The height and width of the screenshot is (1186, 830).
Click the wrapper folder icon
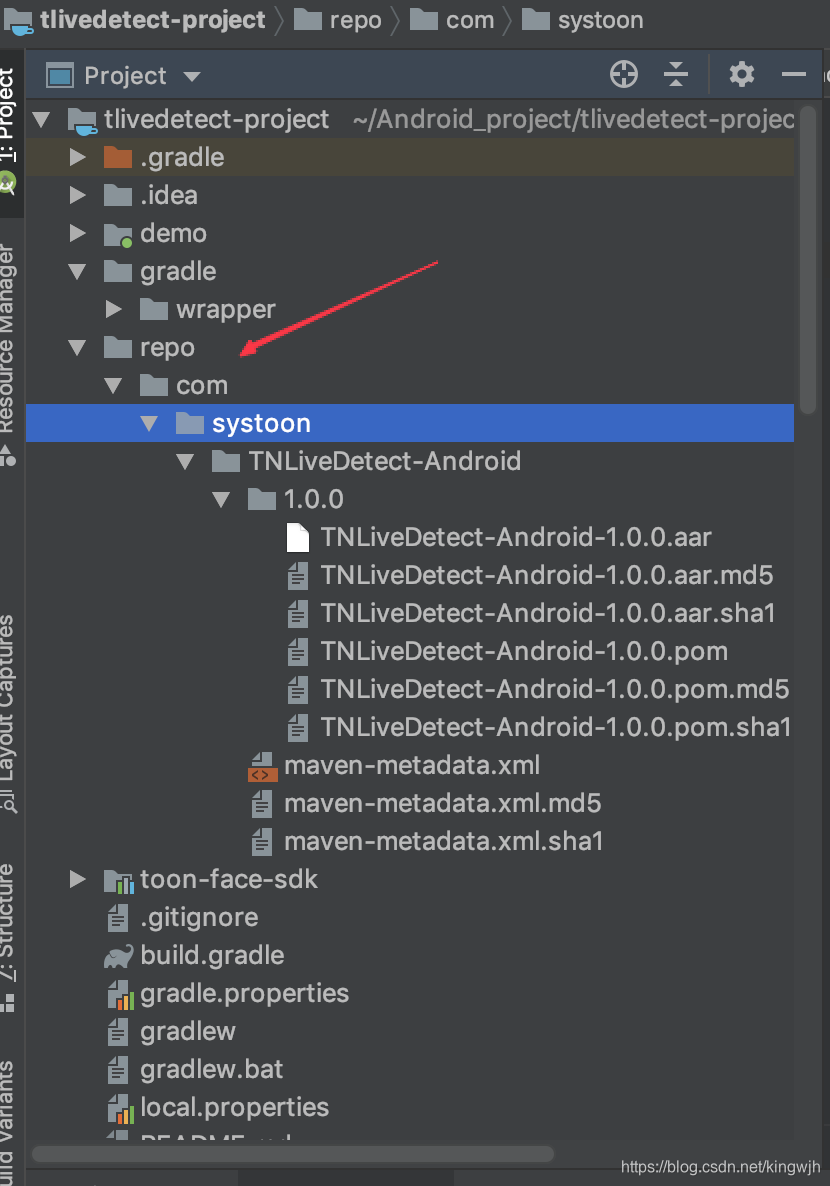(154, 309)
